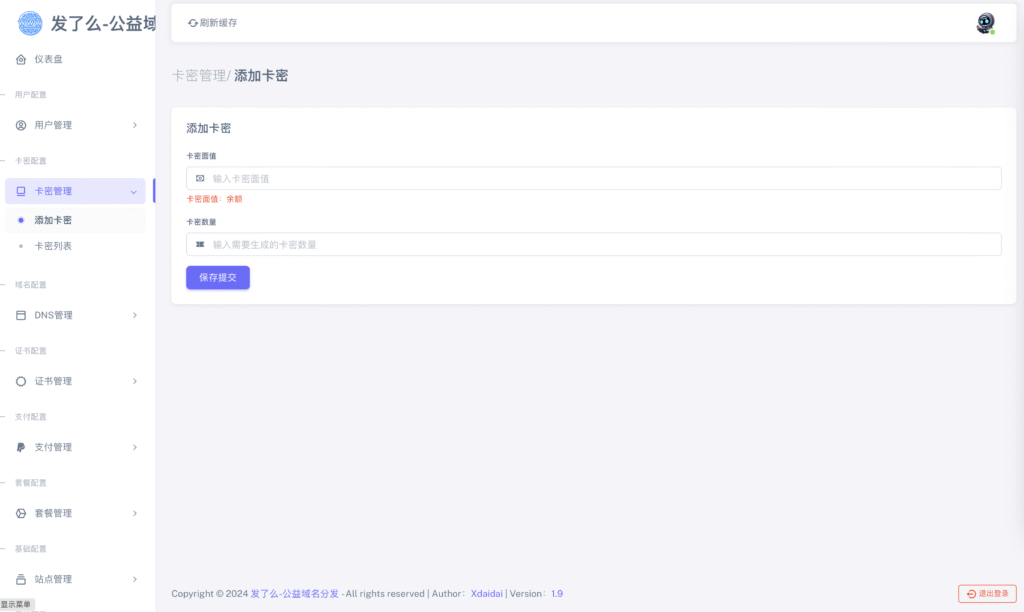Click the dashboard home icon

[x=21, y=59]
